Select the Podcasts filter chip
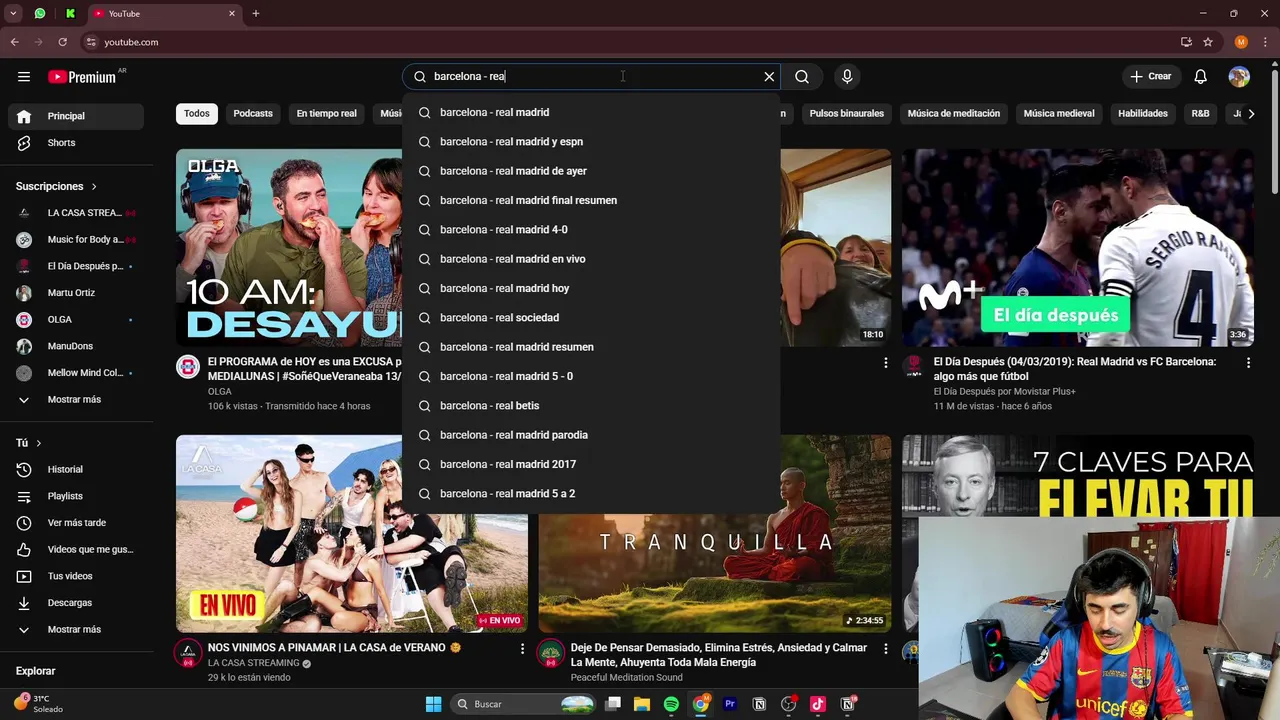The height and width of the screenshot is (720, 1280). click(x=253, y=114)
